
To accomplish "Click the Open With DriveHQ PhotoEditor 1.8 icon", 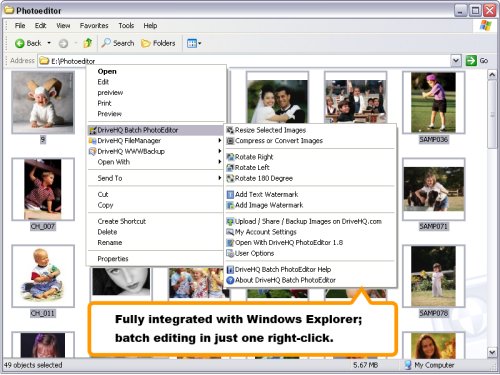I will tap(230, 242).
